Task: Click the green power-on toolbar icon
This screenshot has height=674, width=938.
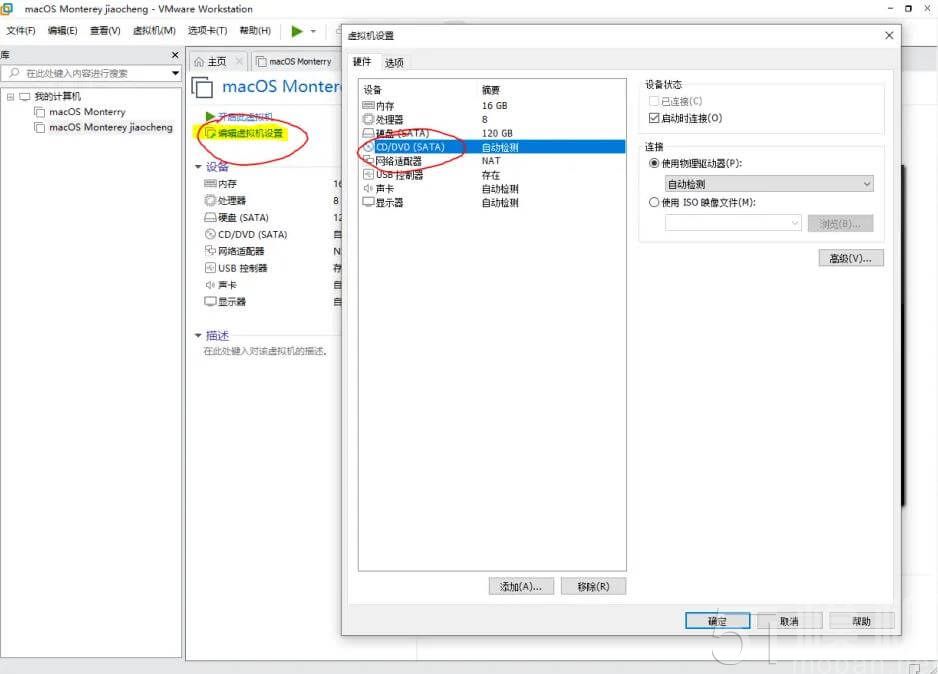Action: click(296, 31)
